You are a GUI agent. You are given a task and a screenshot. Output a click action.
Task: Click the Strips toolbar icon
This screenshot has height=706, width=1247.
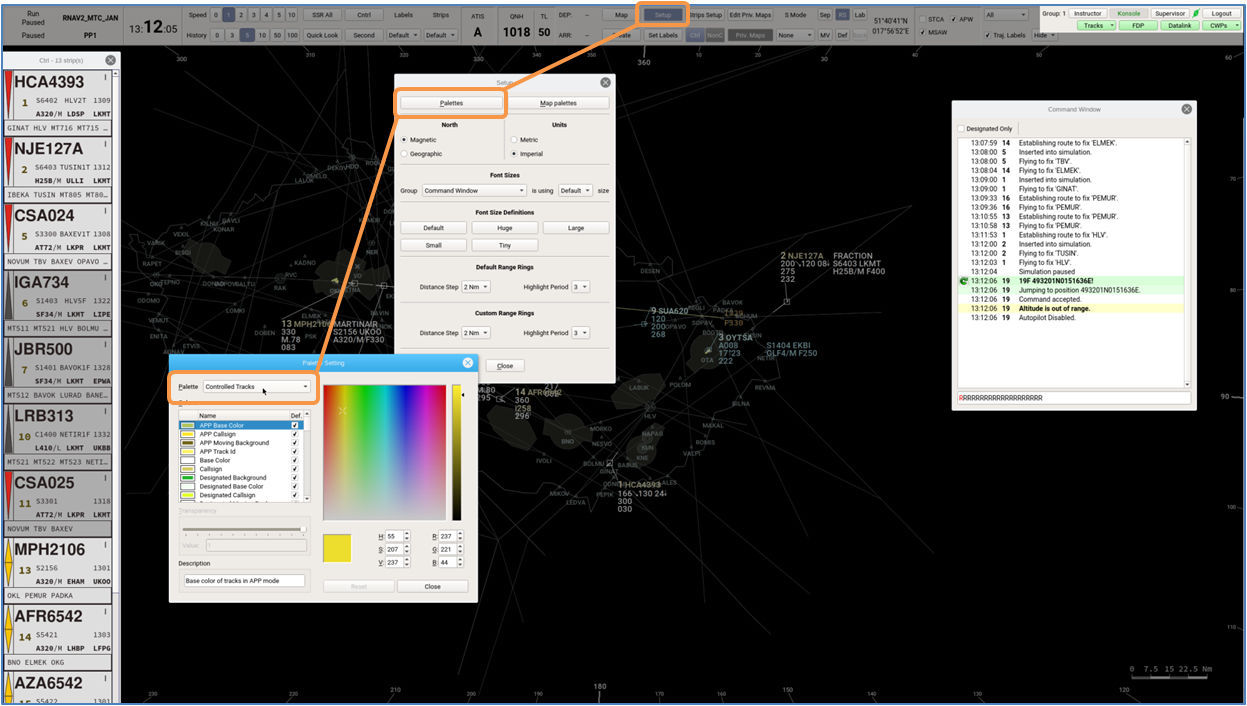click(441, 14)
